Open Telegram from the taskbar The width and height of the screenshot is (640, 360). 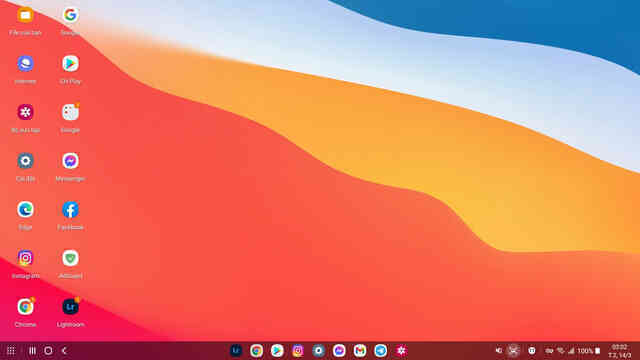tap(380, 351)
